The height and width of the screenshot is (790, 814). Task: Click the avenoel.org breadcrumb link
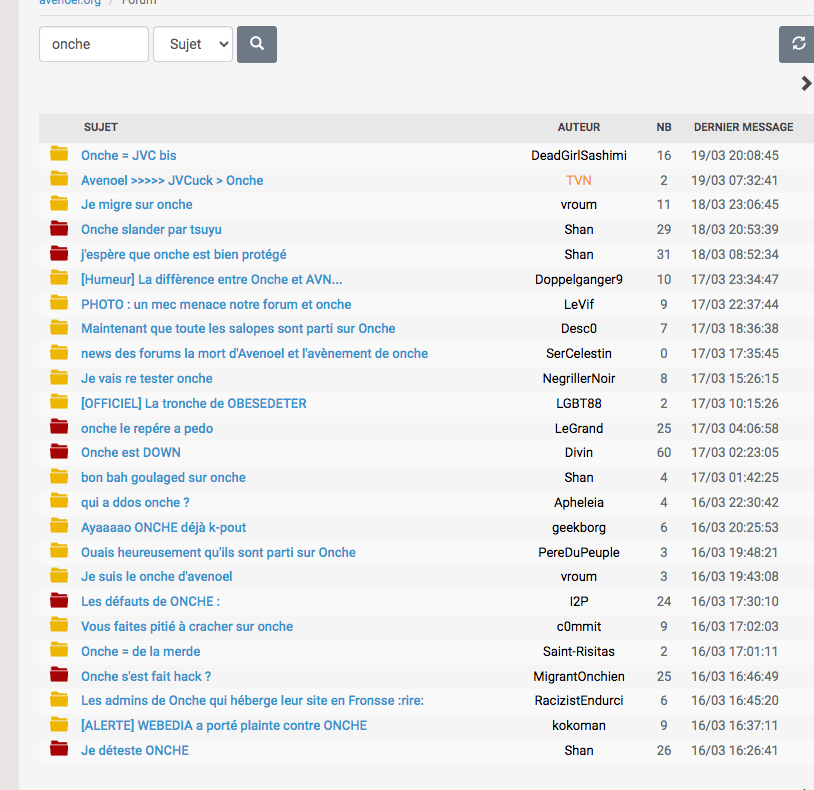pos(70,3)
